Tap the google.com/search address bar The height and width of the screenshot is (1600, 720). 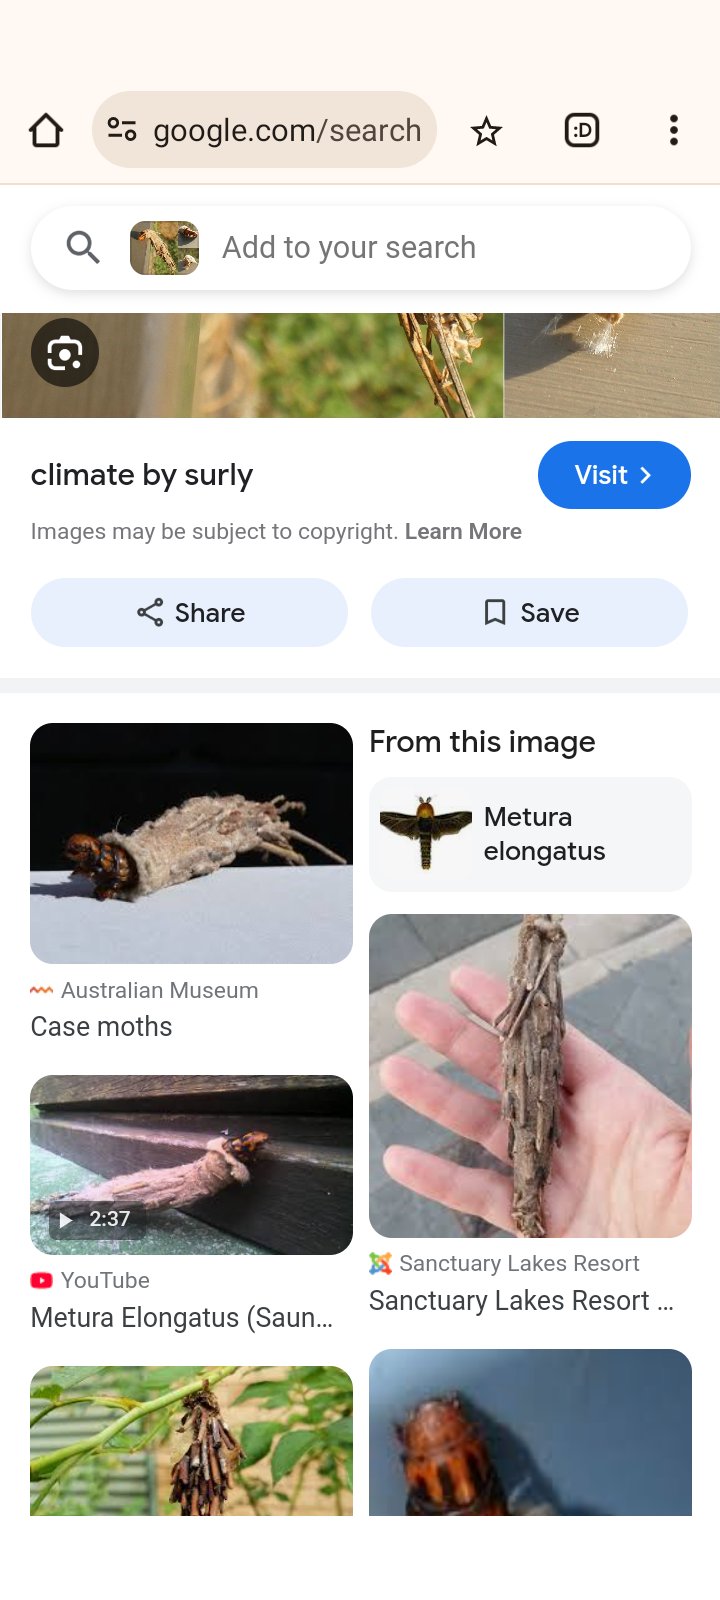click(x=286, y=130)
